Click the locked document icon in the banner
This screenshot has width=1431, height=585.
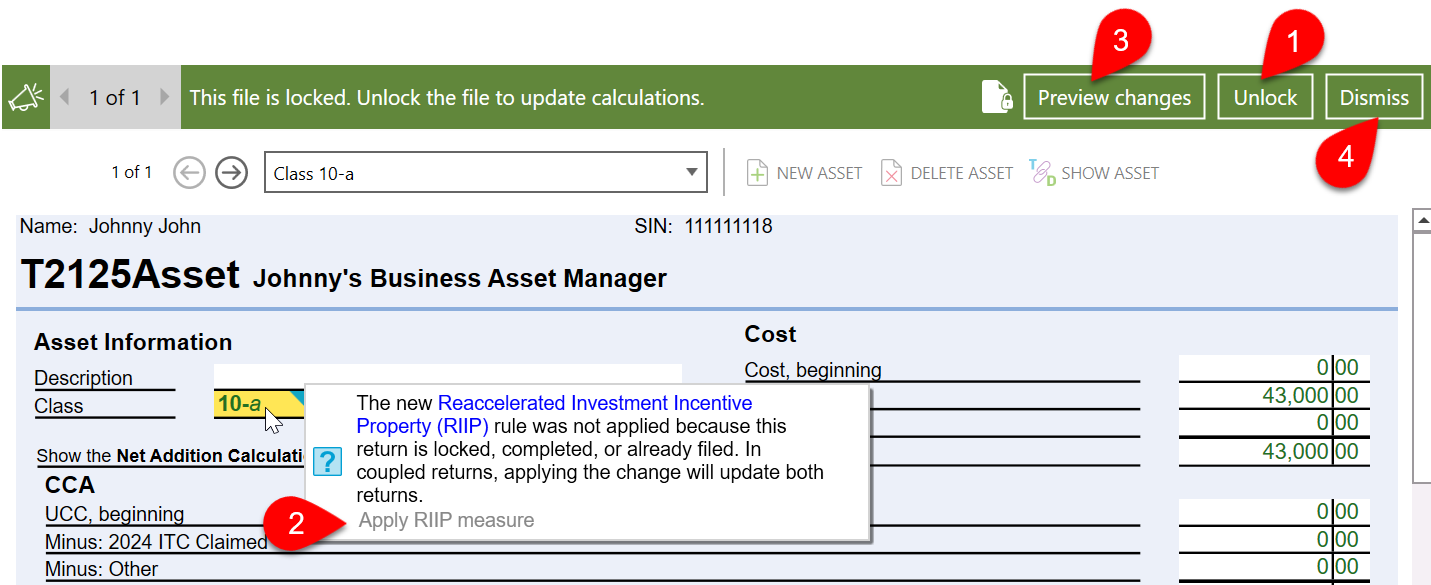pyautogui.click(x=997, y=95)
